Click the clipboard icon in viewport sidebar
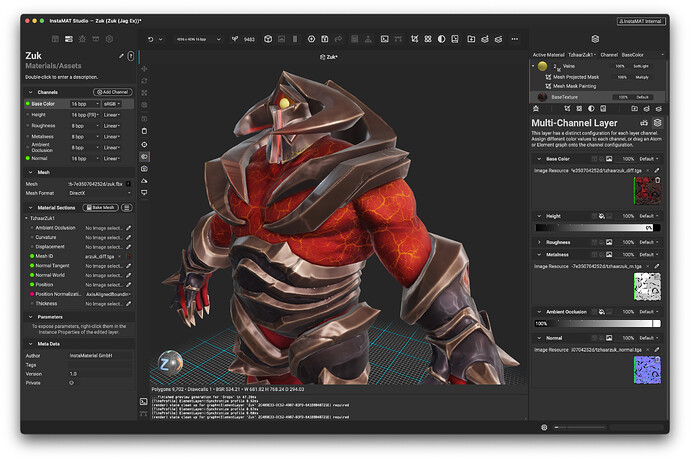The height and width of the screenshot is (461, 690). click(145, 131)
